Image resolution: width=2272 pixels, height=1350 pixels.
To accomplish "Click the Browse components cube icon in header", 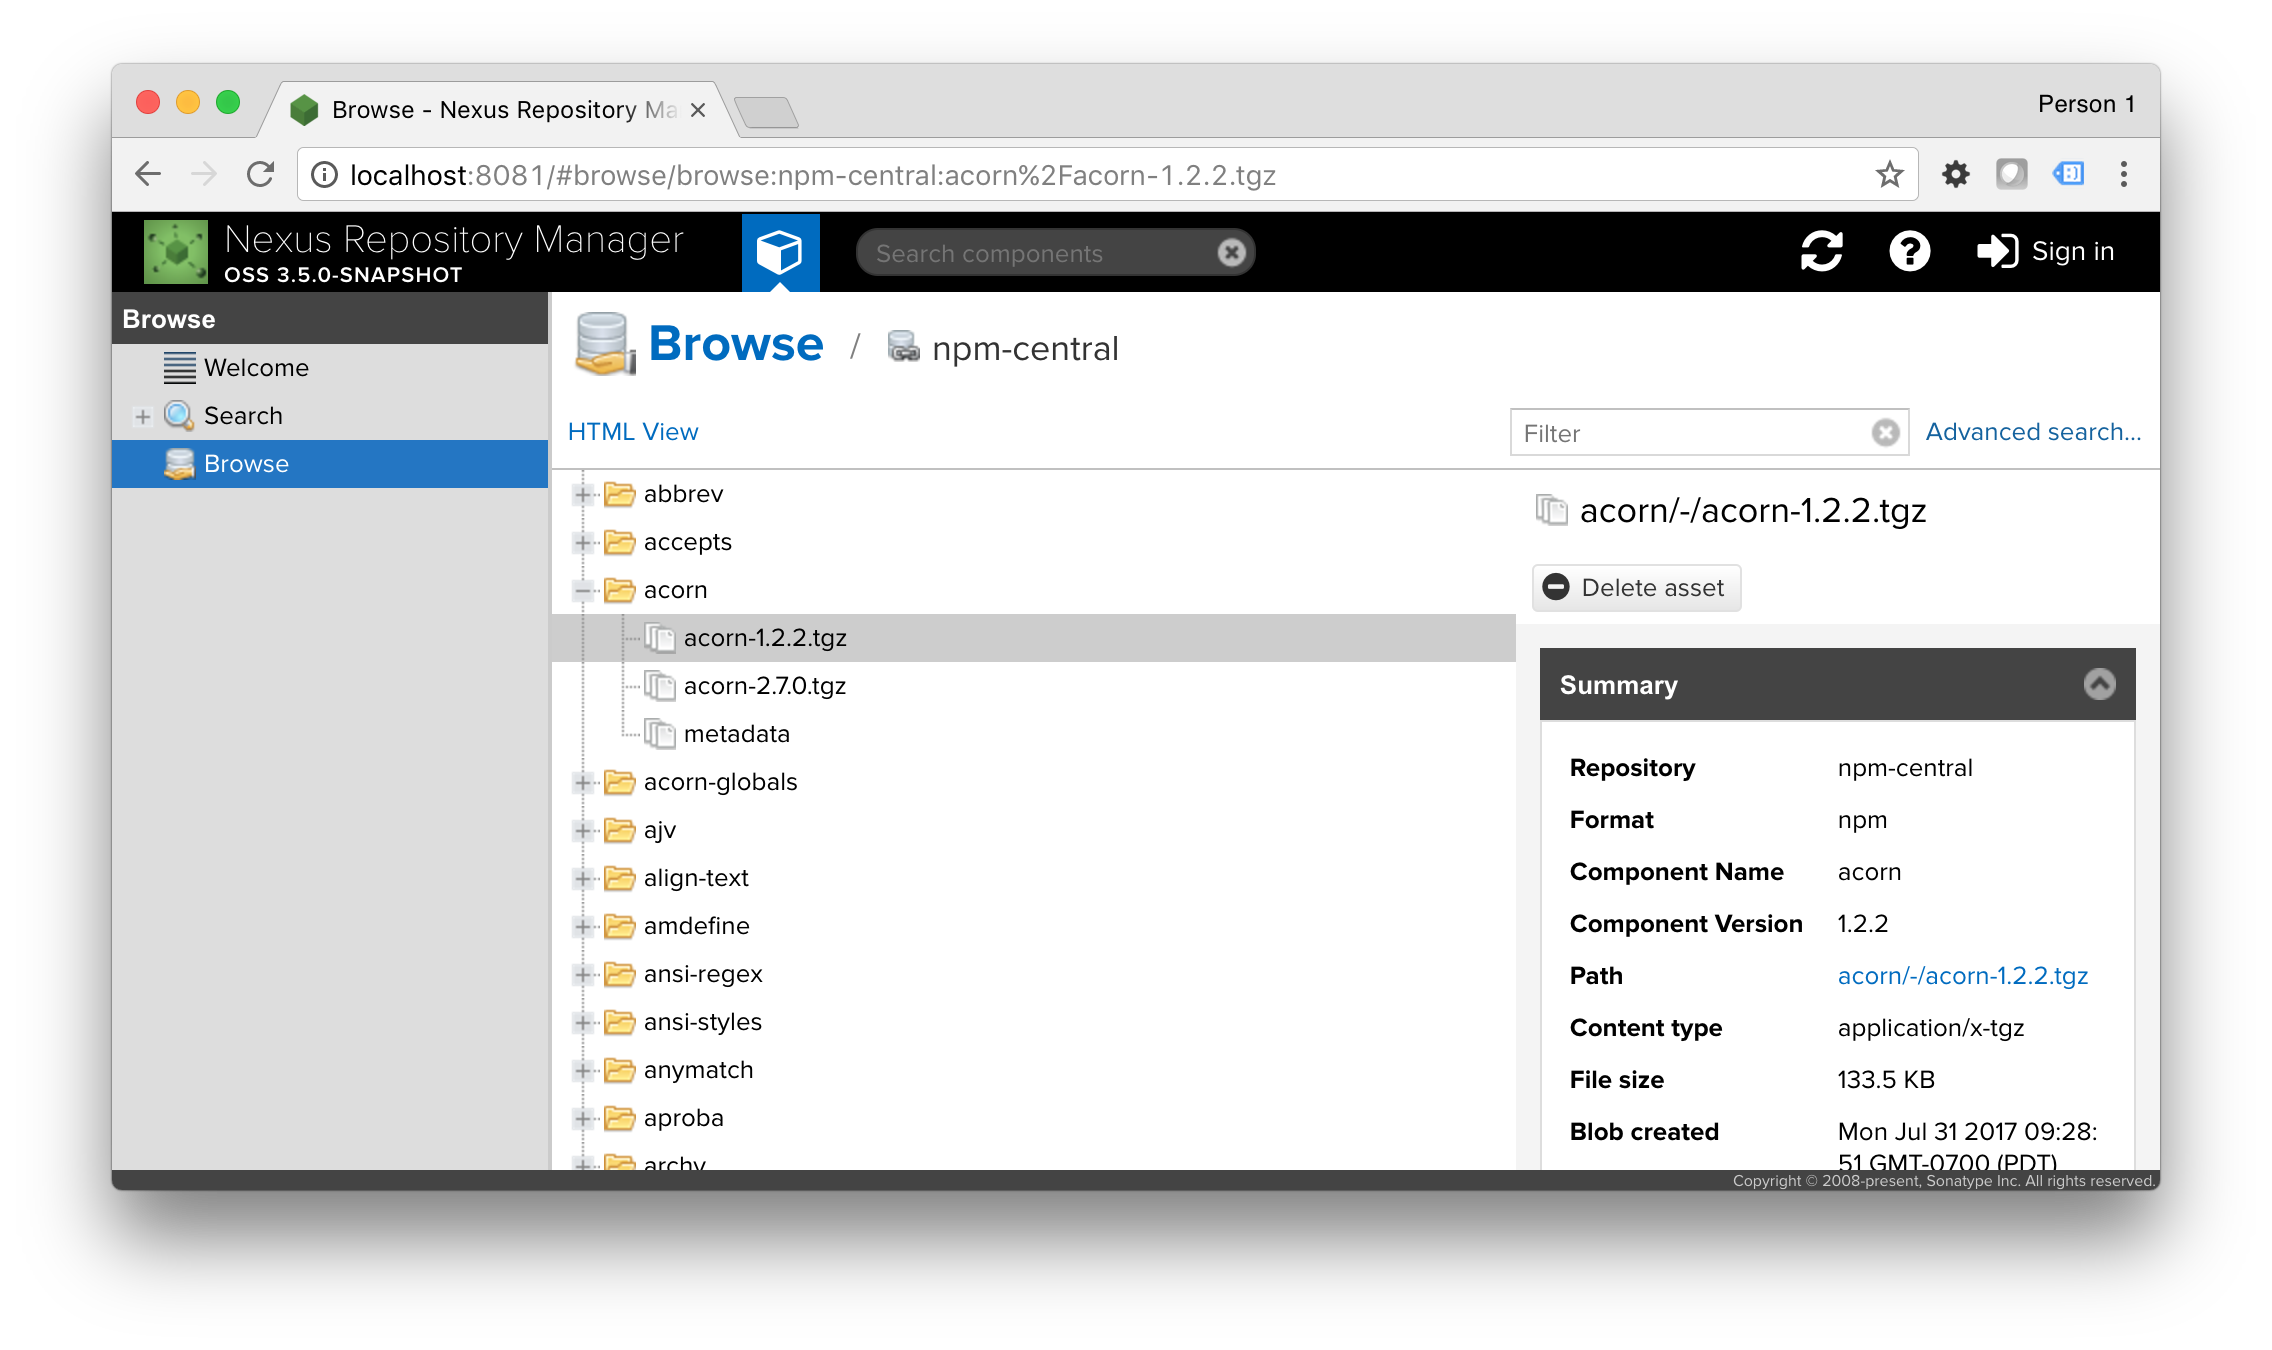I will pyautogui.click(x=780, y=252).
